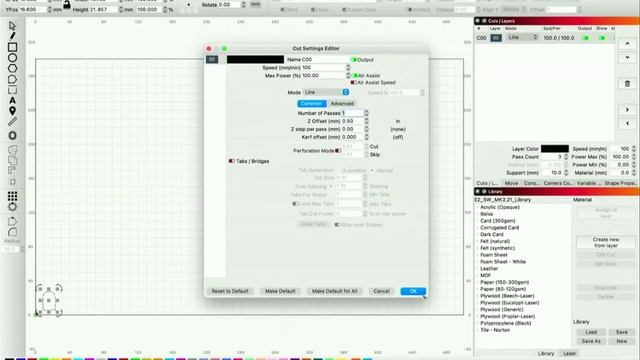Select the Edit Nodes tool

(x=12, y=79)
